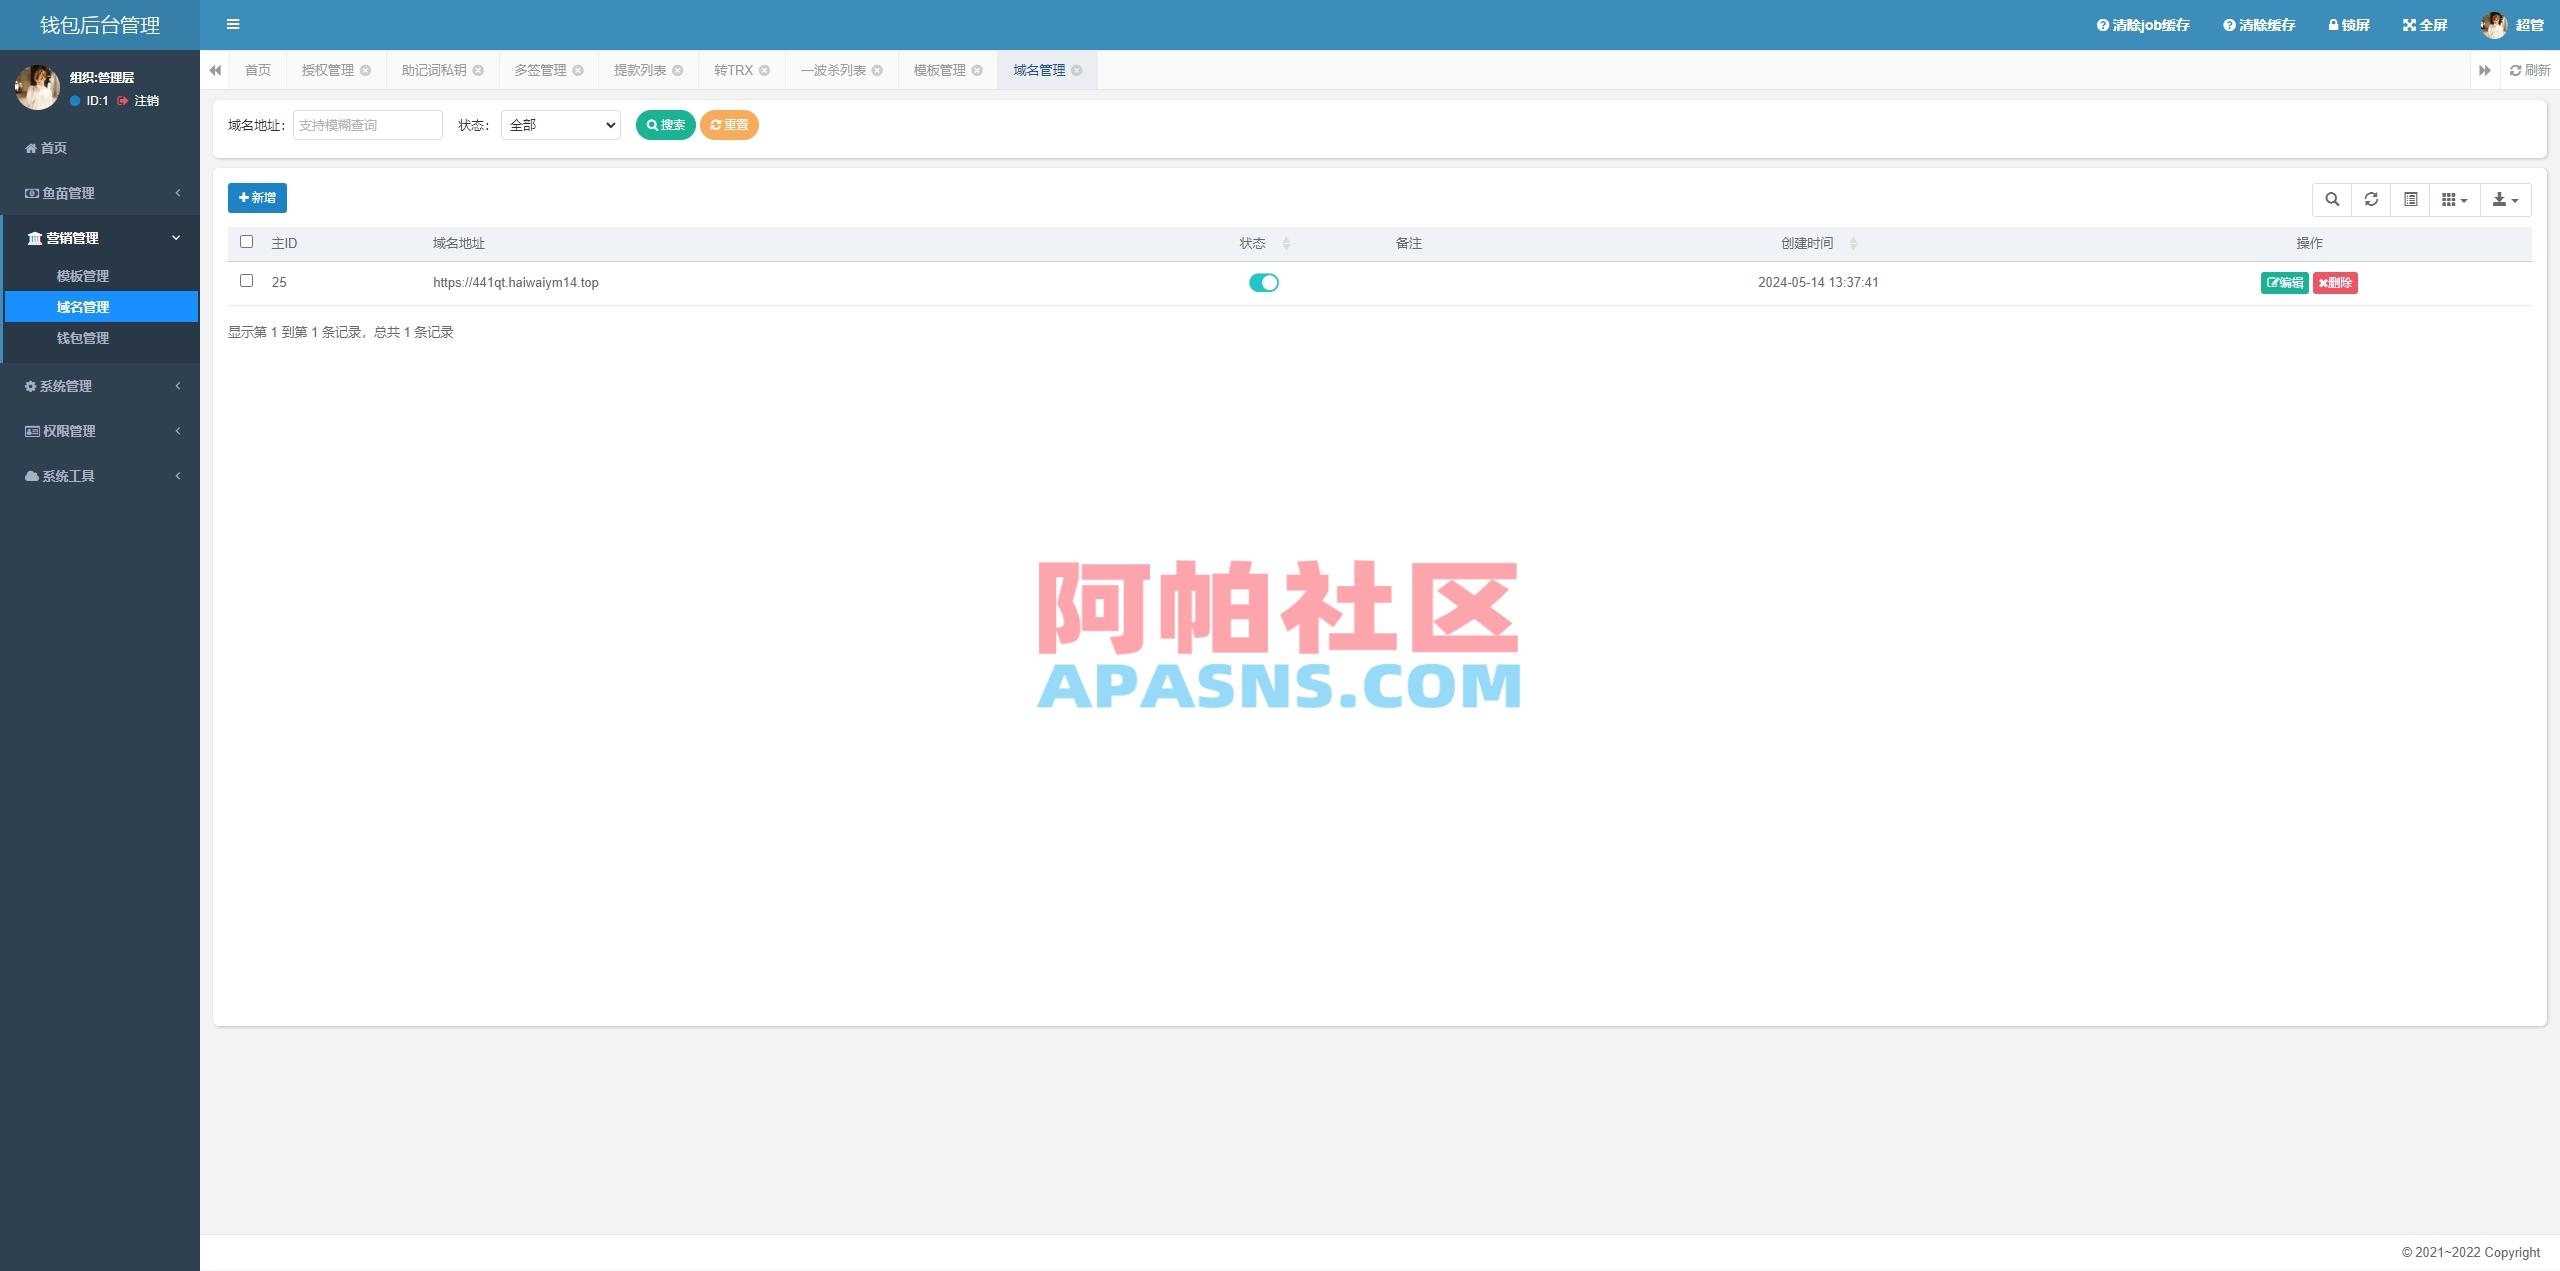This screenshot has height=1271, width=2560.
Task: Click the 全屏 fullscreen icon
Action: 2409,24
